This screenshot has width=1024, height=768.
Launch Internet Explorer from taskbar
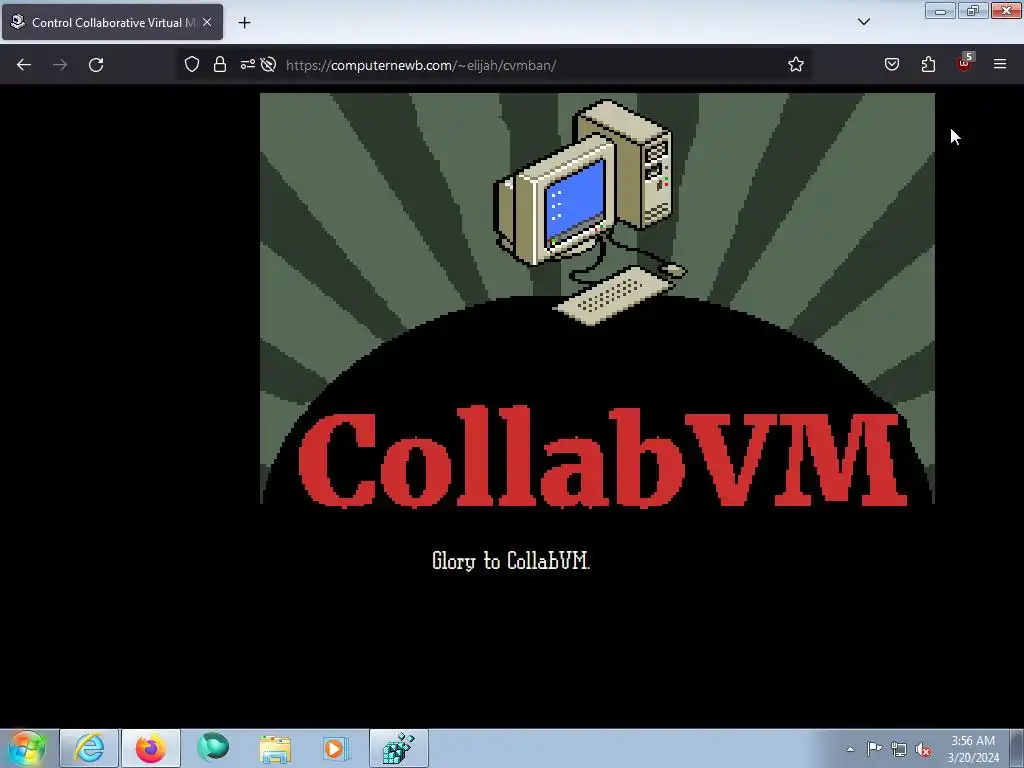pyautogui.click(x=89, y=748)
